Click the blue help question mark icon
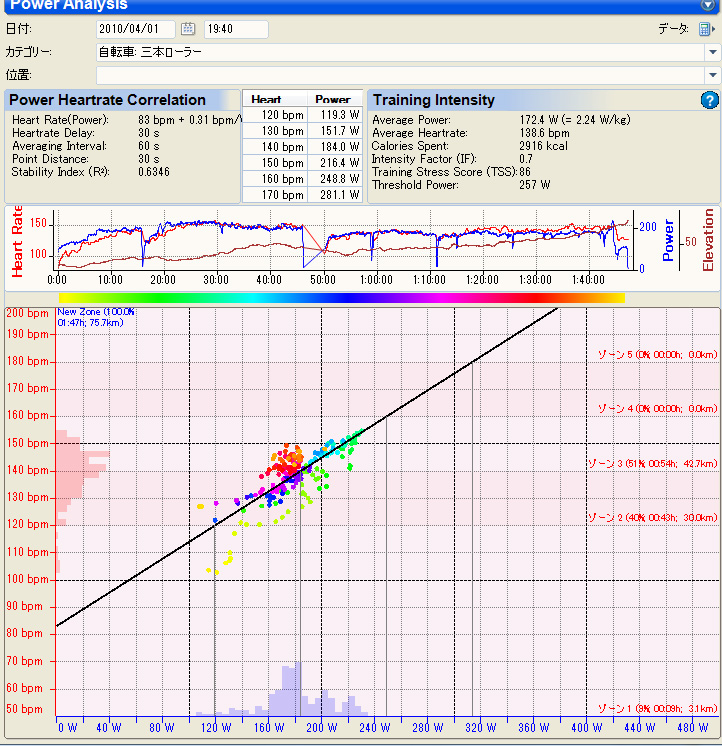The image size is (722, 746). (709, 100)
